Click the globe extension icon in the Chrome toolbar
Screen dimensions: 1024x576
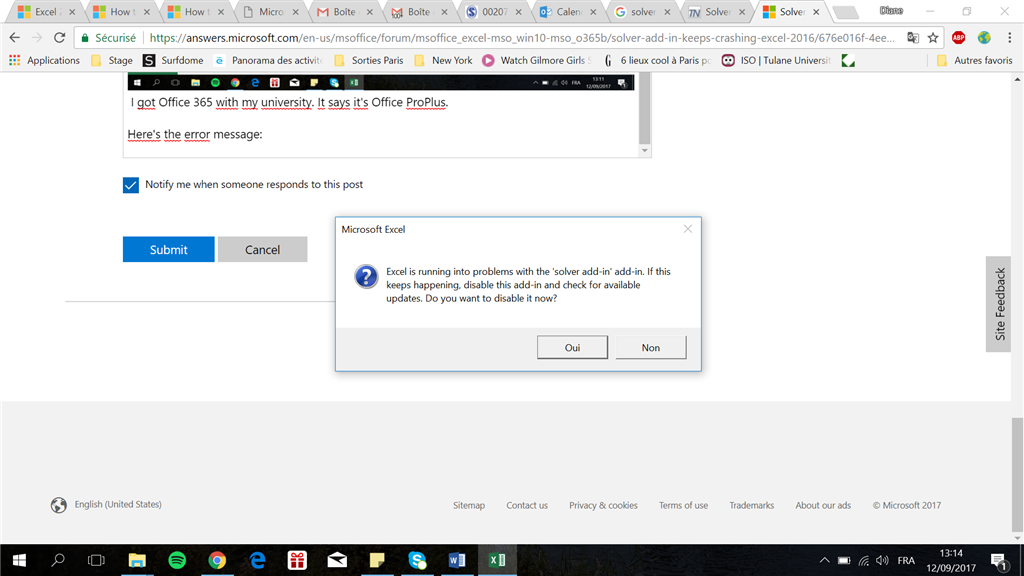click(x=984, y=38)
